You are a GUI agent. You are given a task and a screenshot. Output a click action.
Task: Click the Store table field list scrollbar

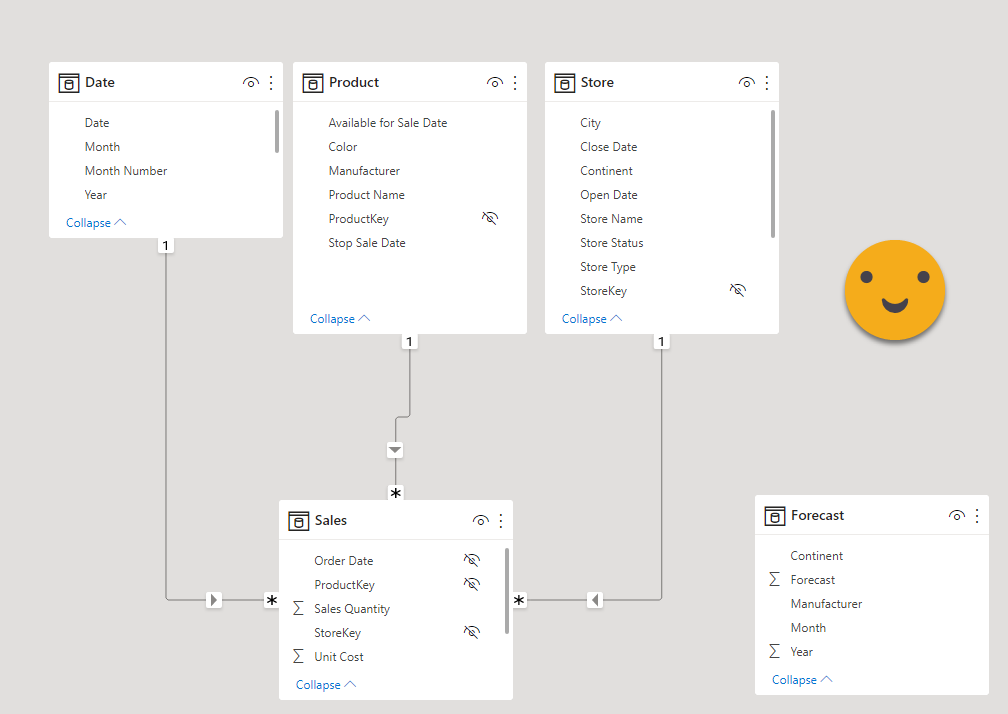773,174
